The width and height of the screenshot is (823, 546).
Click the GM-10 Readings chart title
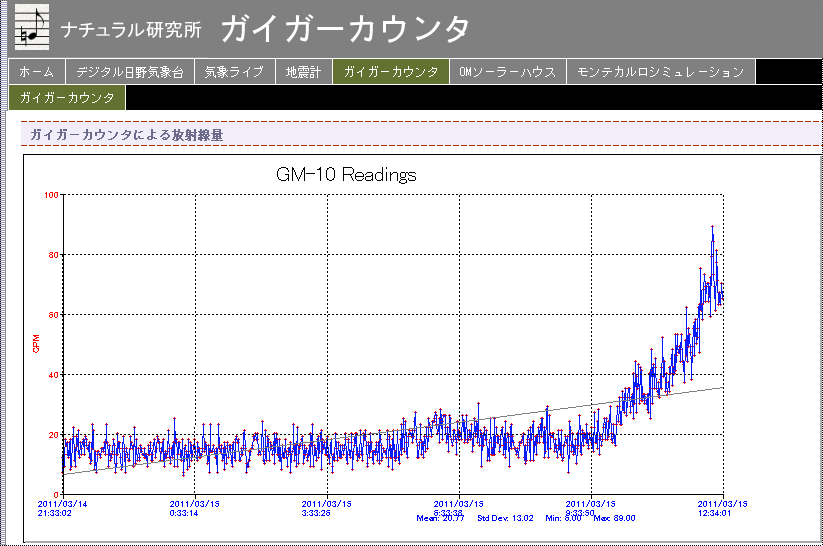[x=346, y=174]
